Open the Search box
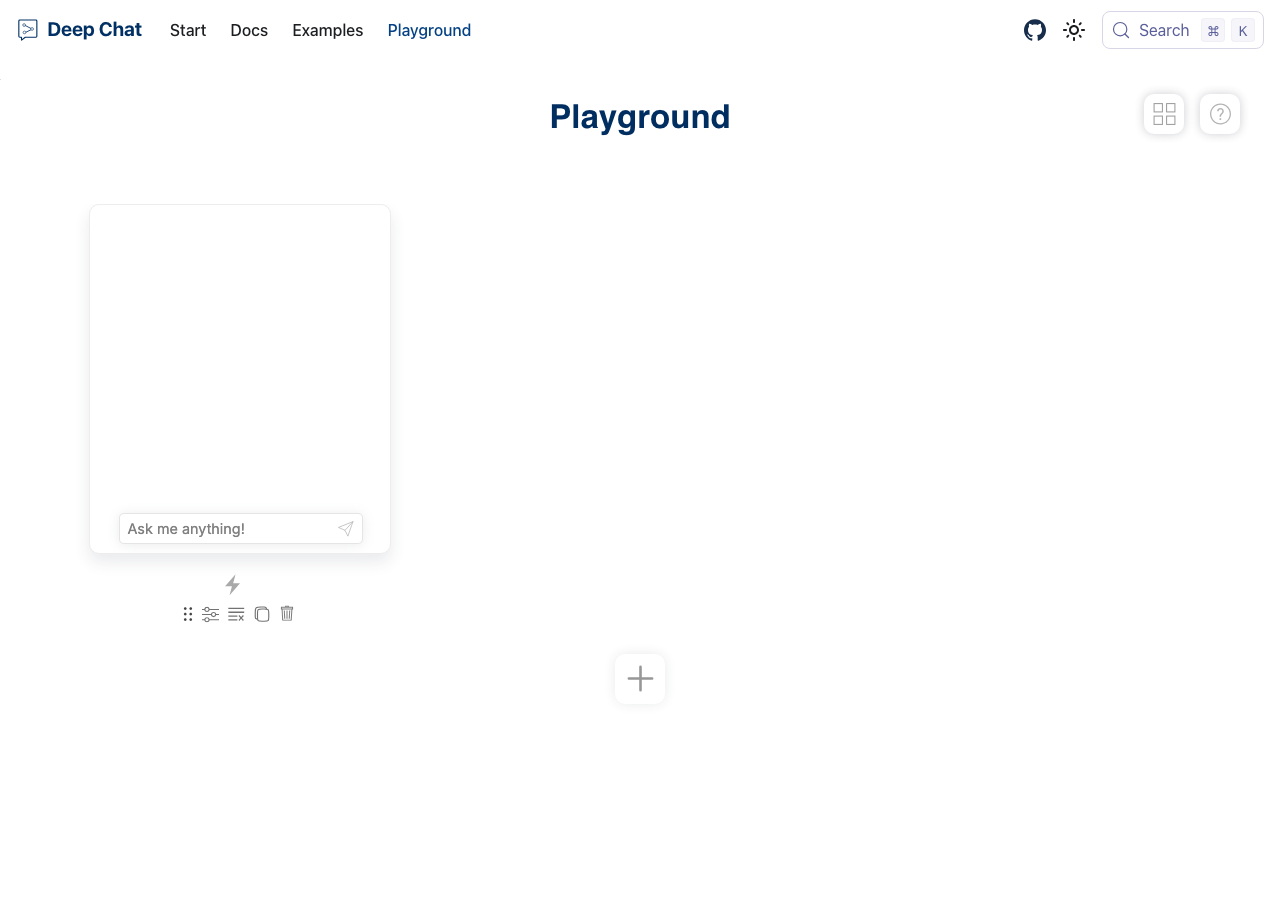The height and width of the screenshot is (900, 1280). click(x=1183, y=30)
